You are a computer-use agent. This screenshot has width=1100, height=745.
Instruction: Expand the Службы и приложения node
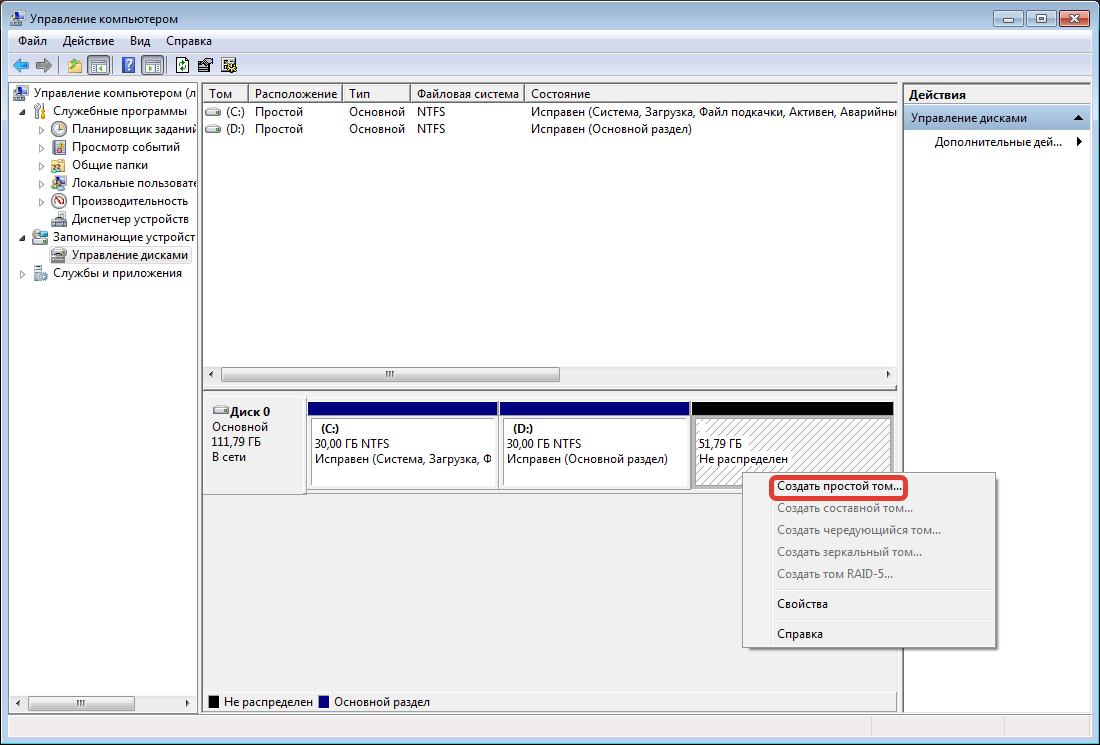pyautogui.click(x=23, y=274)
